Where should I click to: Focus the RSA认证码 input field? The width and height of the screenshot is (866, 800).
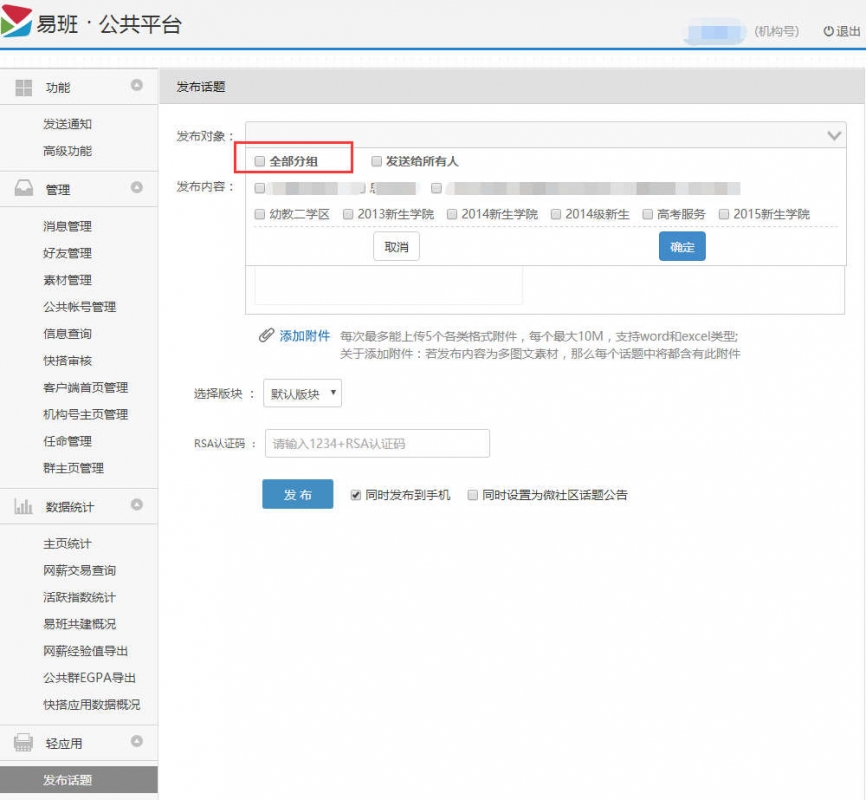(377, 444)
